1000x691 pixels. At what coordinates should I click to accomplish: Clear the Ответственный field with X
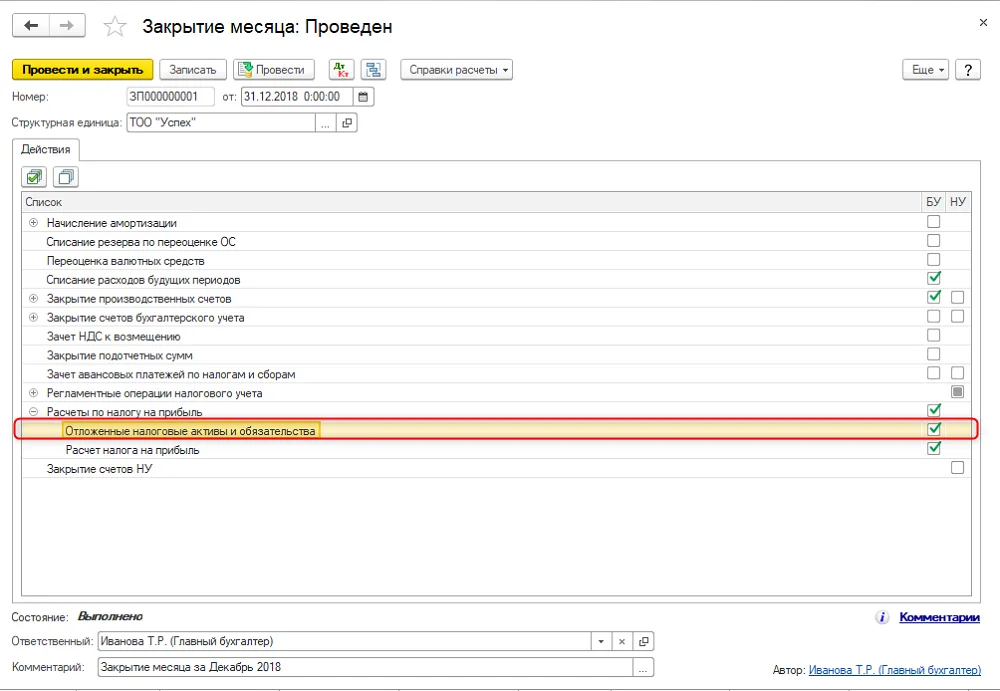(x=622, y=641)
